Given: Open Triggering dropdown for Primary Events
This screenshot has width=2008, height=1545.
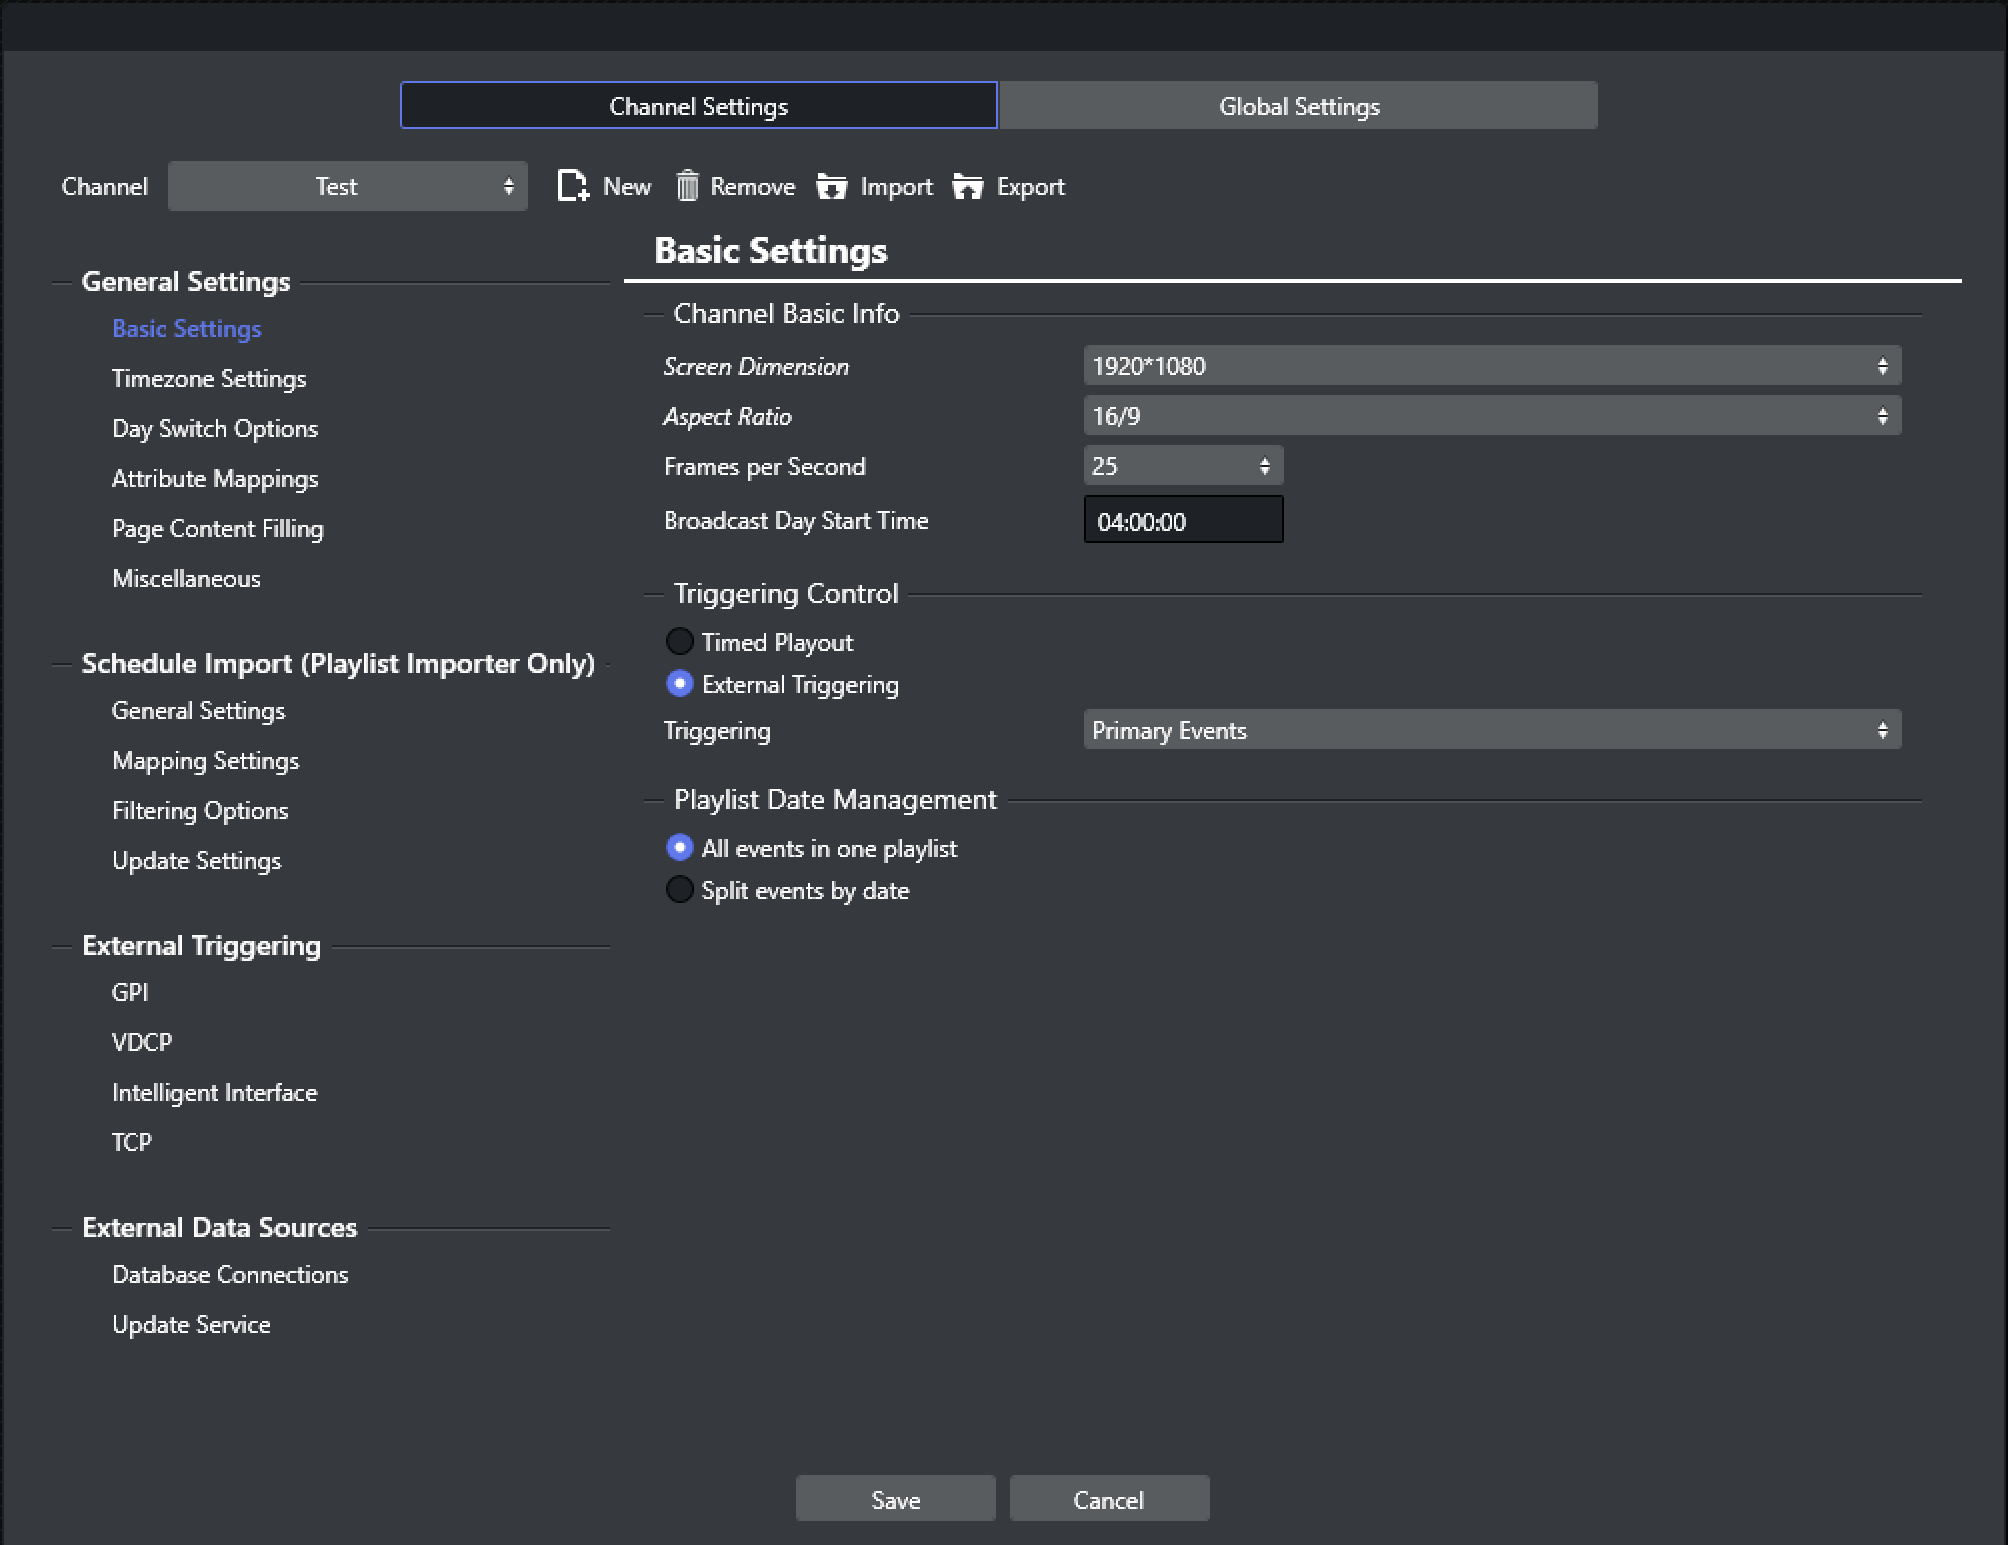Looking at the screenshot, I should (1485, 729).
